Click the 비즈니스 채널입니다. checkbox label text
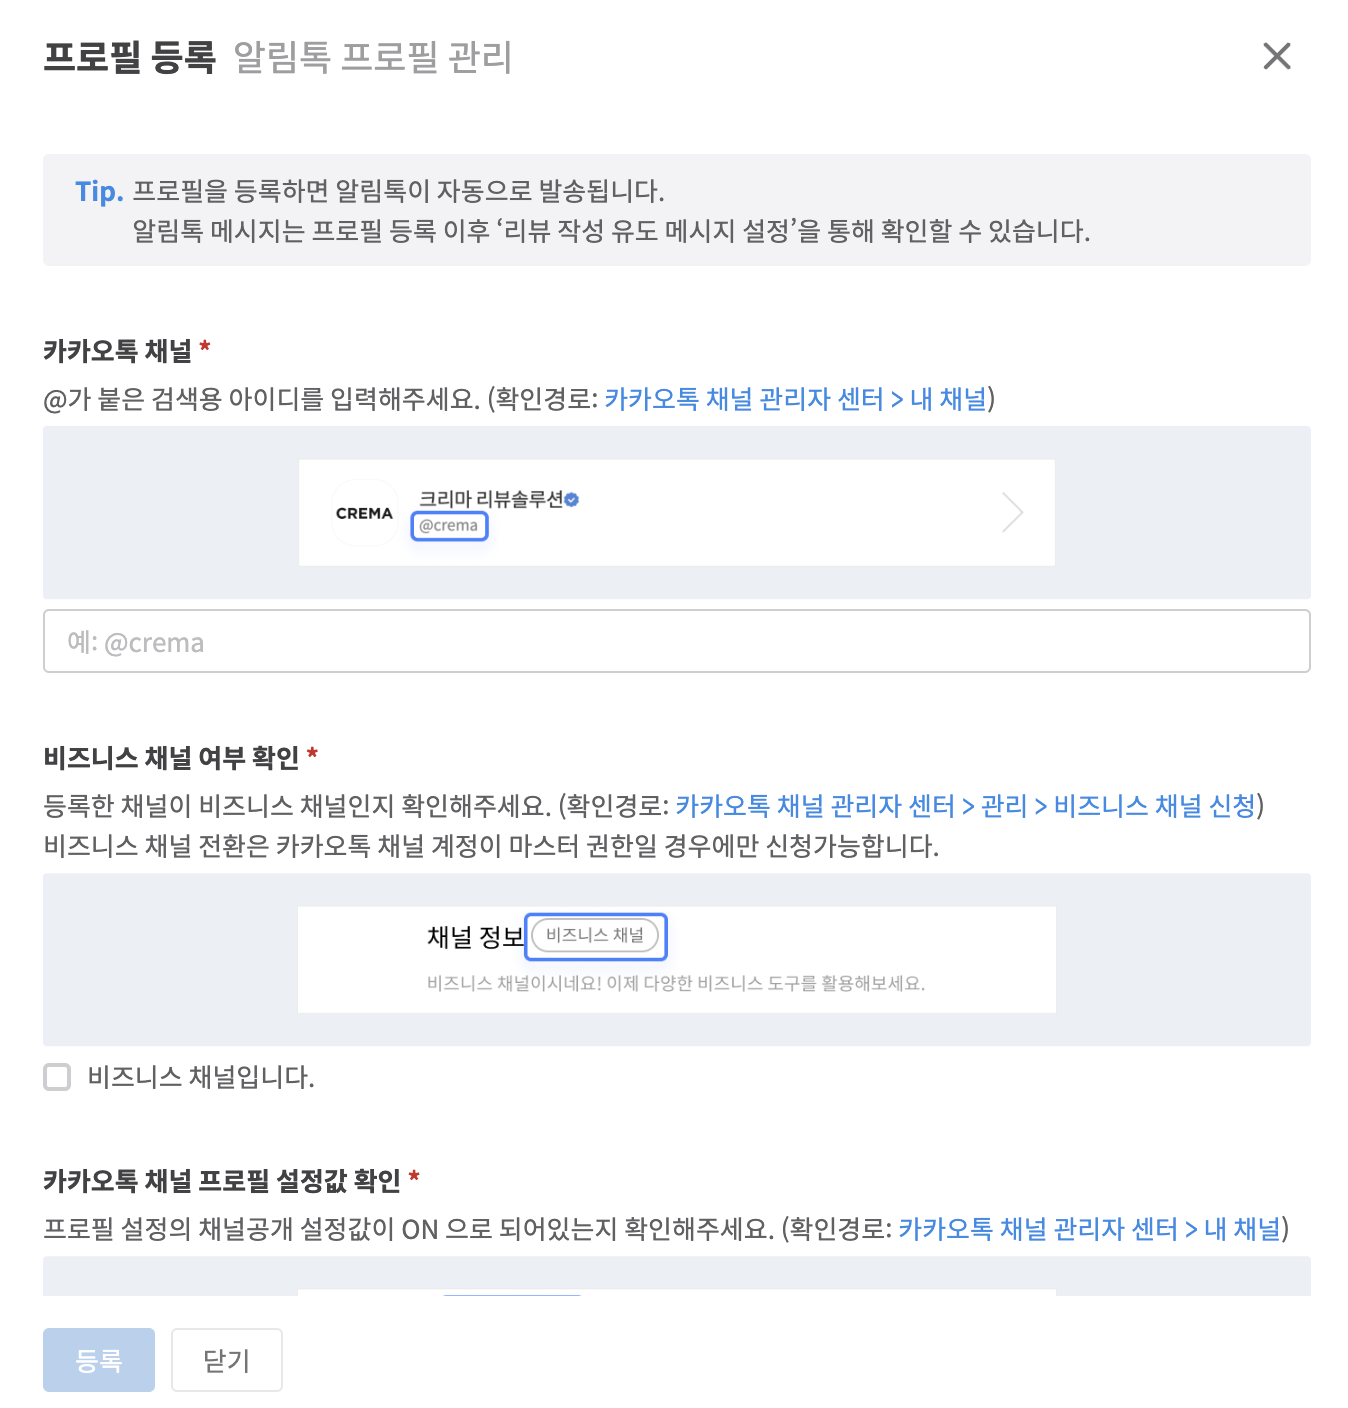Screen dimensions: 1348x1408 pyautogui.click(x=201, y=1077)
